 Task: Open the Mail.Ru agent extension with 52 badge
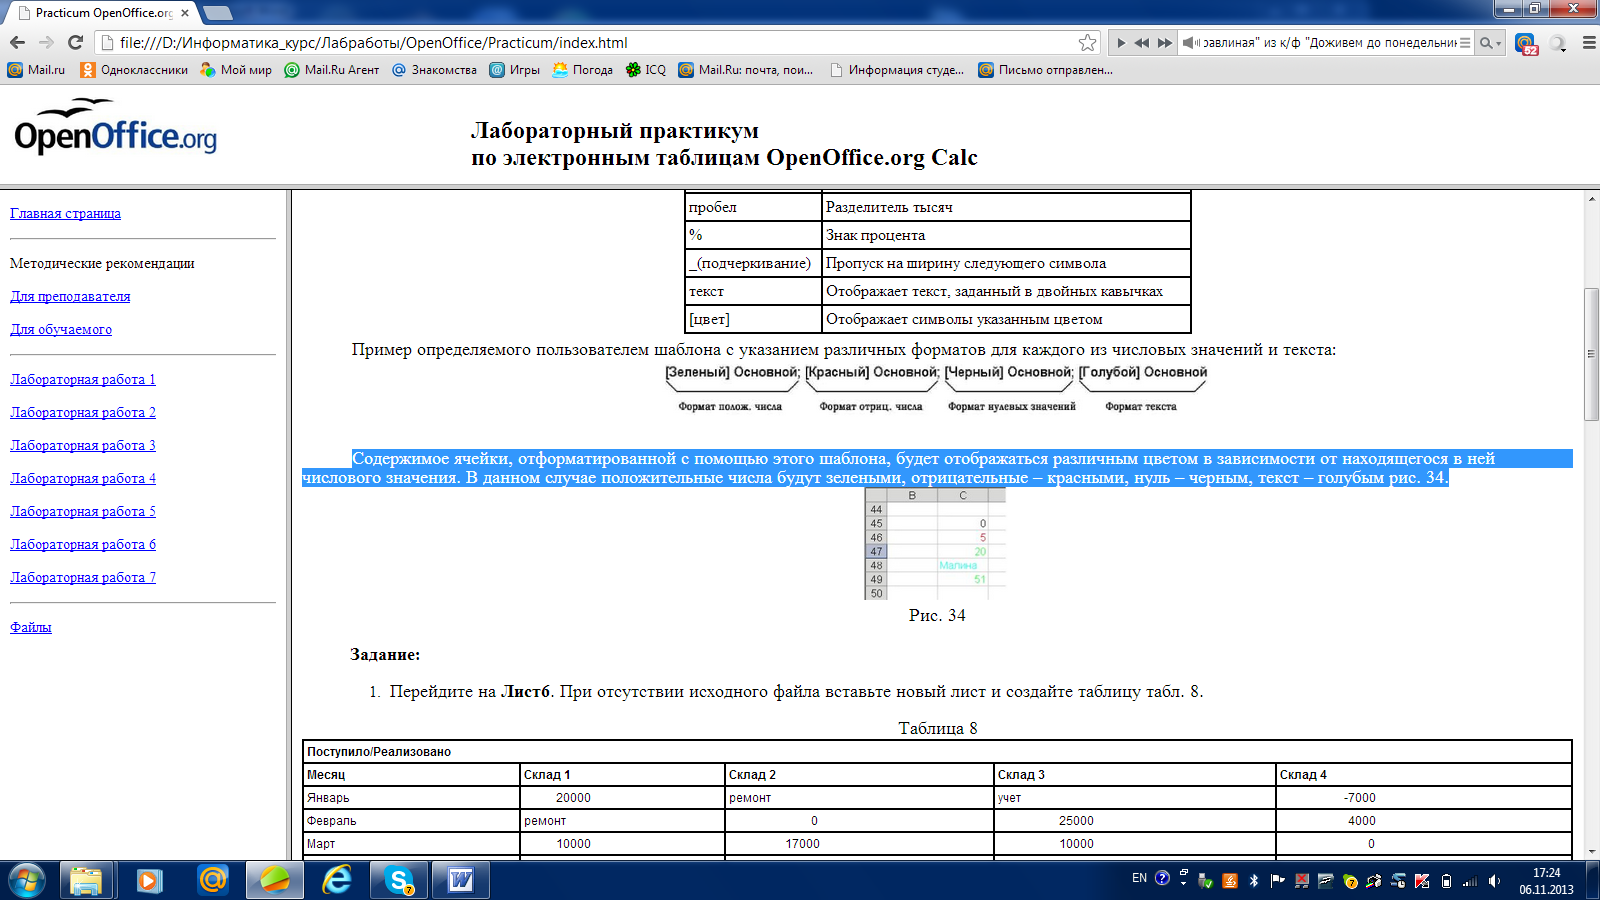click(1525, 44)
